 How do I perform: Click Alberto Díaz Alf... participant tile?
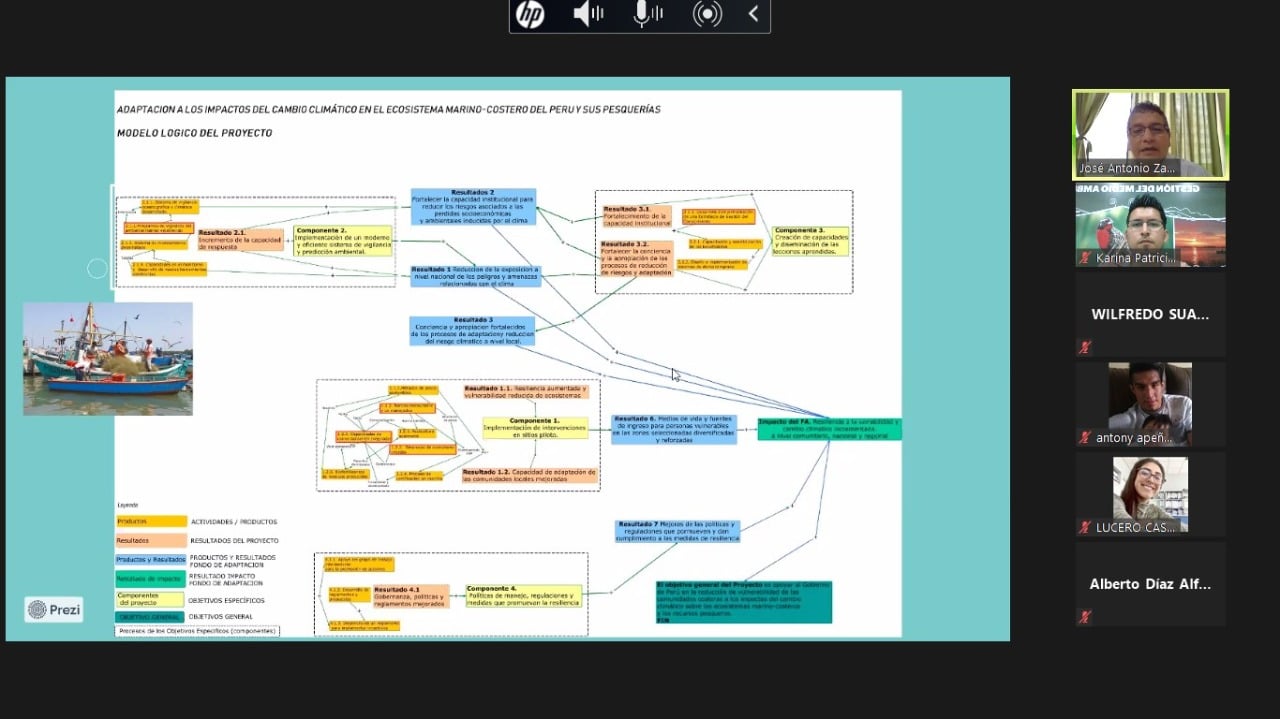coord(1150,584)
